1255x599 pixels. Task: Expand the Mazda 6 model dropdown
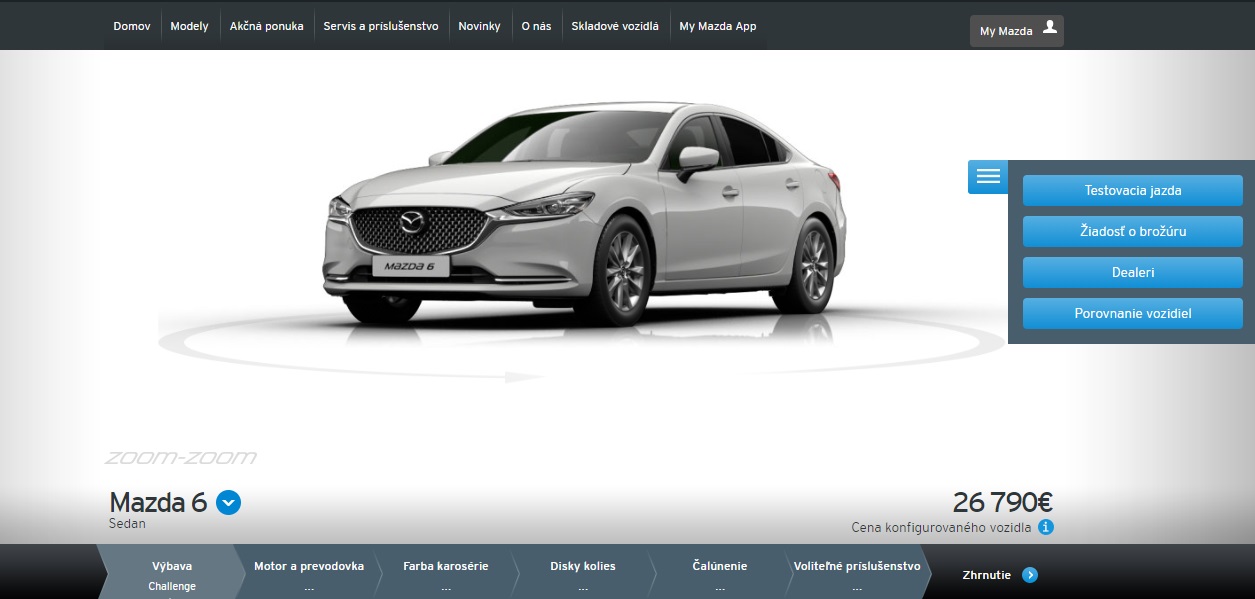[228, 503]
